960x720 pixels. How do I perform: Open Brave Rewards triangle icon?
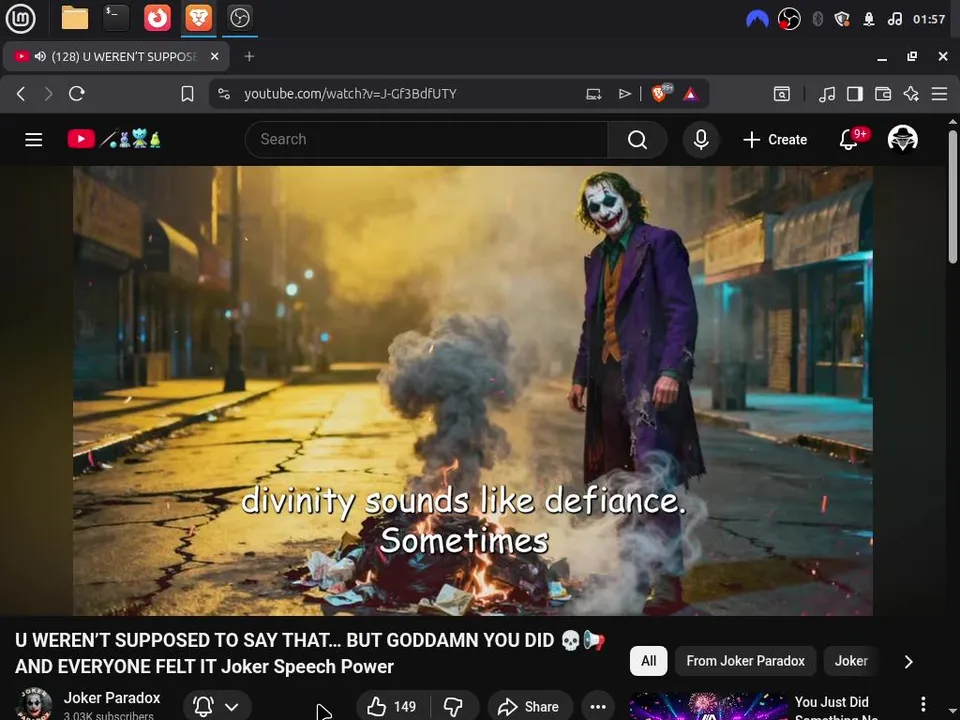click(691, 94)
